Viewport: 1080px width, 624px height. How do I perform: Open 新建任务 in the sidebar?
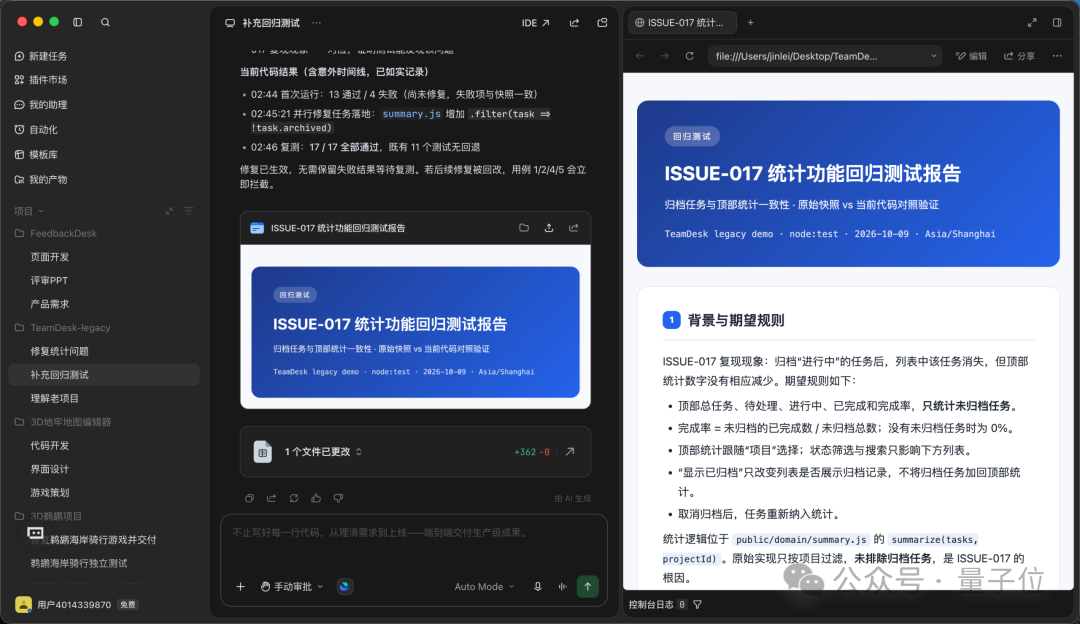click(x=41, y=56)
